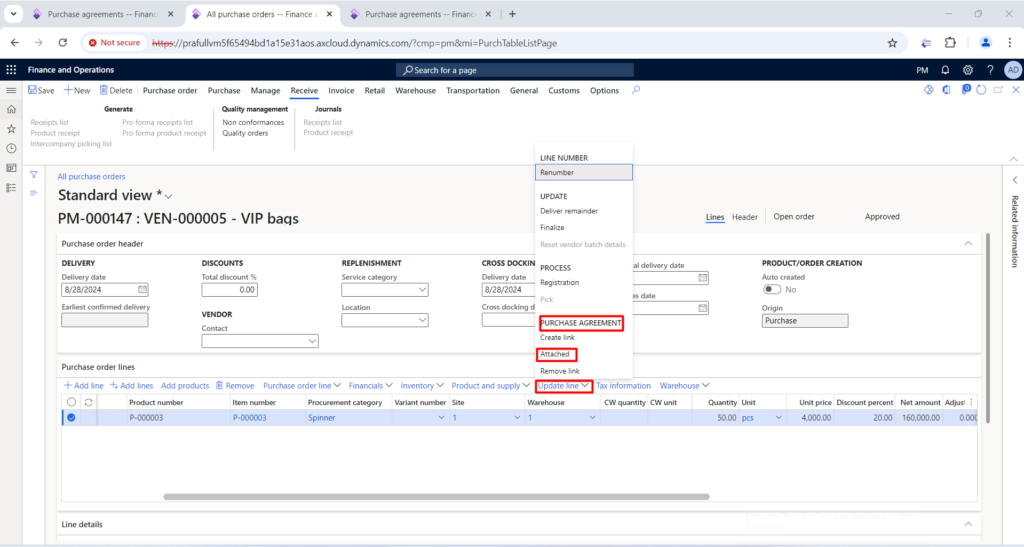Open Favorites star in left sidebar
Screen dimensions: 1024x547
[11, 129]
